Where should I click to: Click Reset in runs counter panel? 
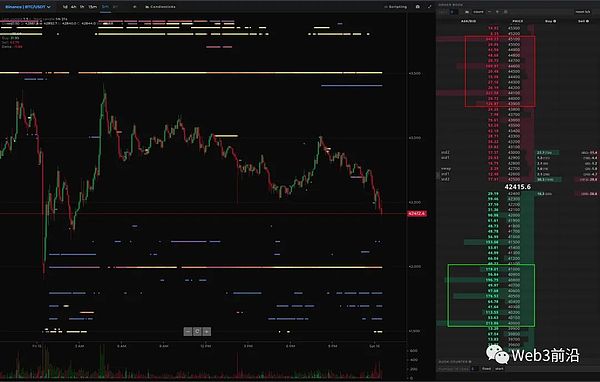(x=486, y=369)
